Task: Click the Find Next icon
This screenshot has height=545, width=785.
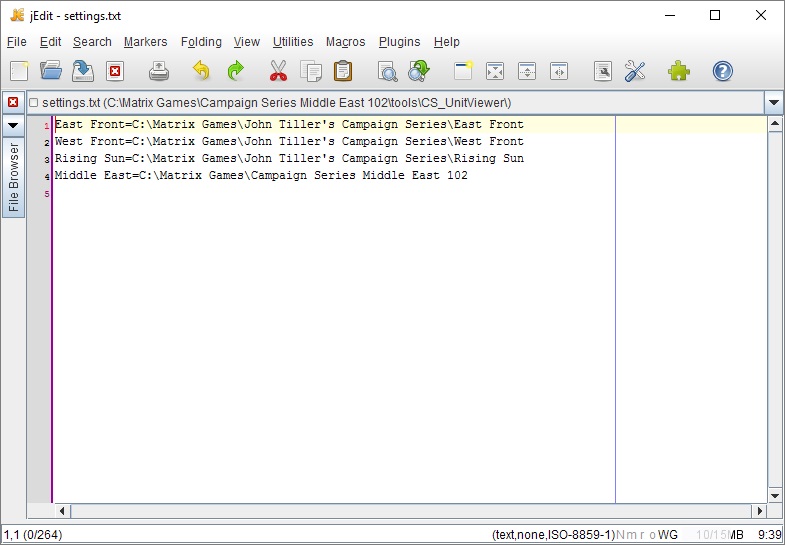Action: [419, 71]
